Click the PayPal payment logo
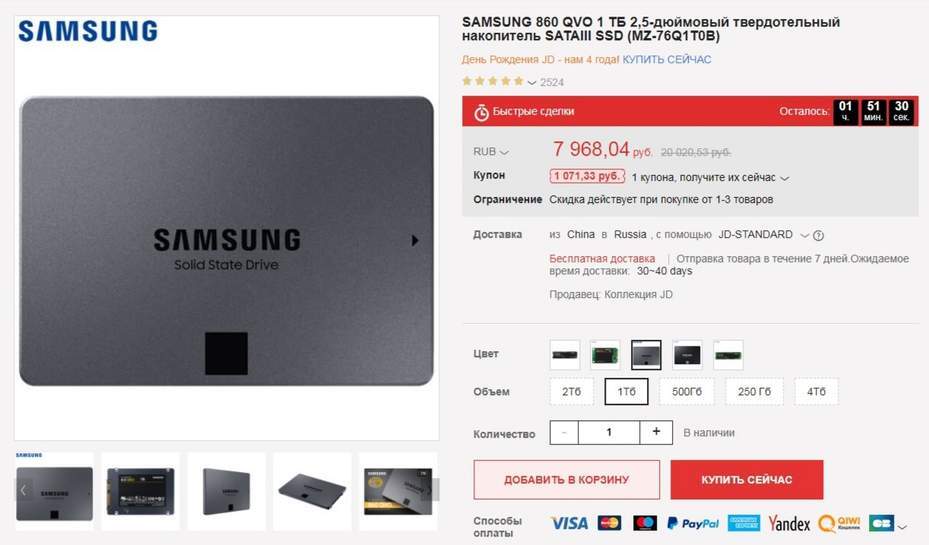 (x=693, y=523)
